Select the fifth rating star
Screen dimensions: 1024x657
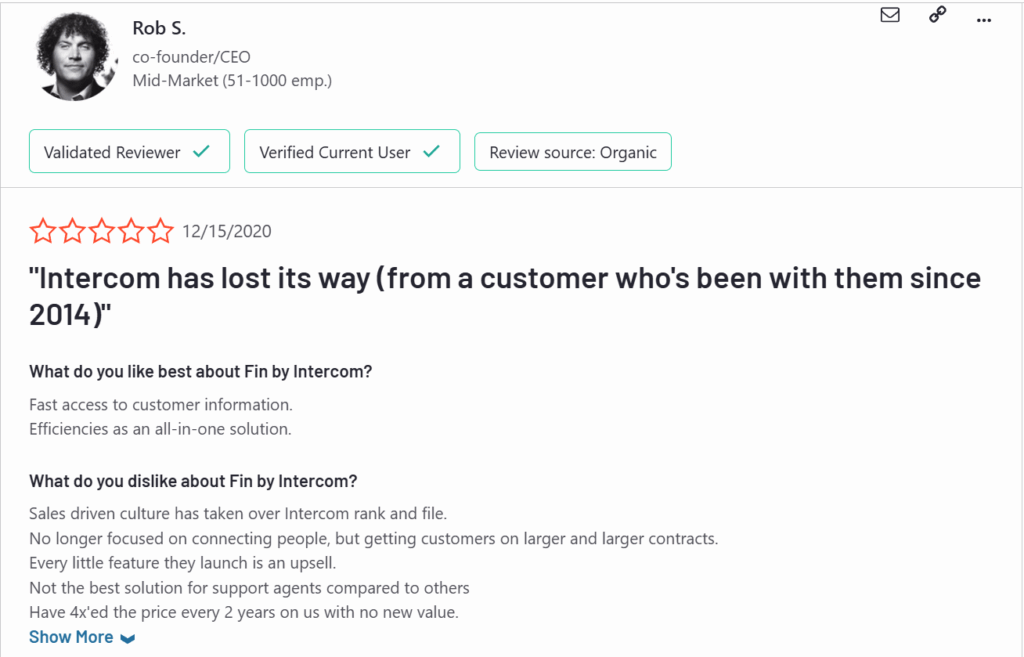159,231
